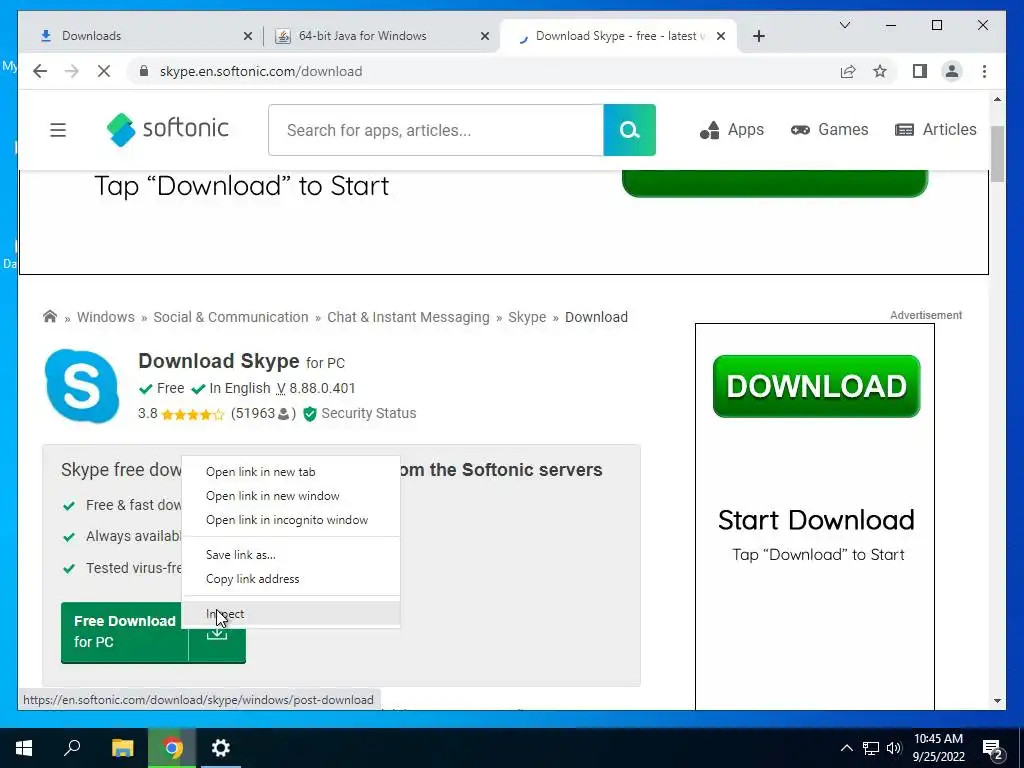1024x768 pixels.
Task: Click the Chrome icon in the taskbar
Action: tap(172, 748)
